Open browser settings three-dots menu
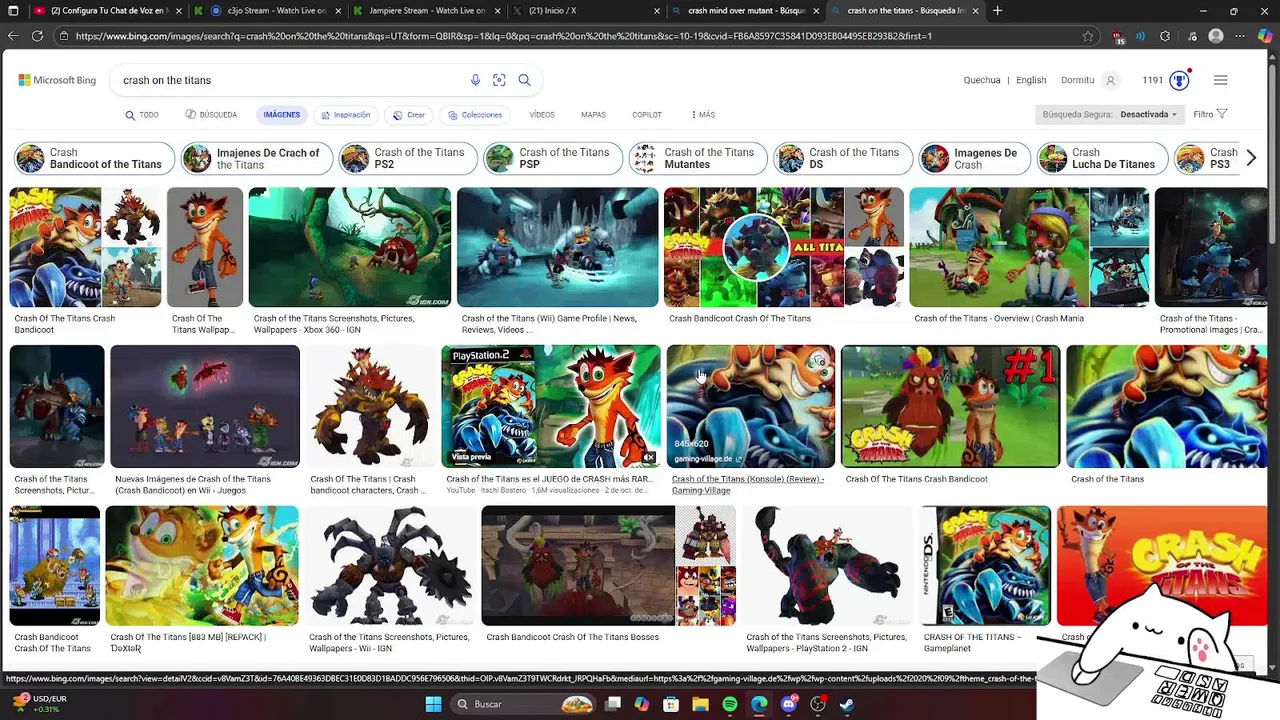The width and height of the screenshot is (1280, 720). click(1241, 36)
